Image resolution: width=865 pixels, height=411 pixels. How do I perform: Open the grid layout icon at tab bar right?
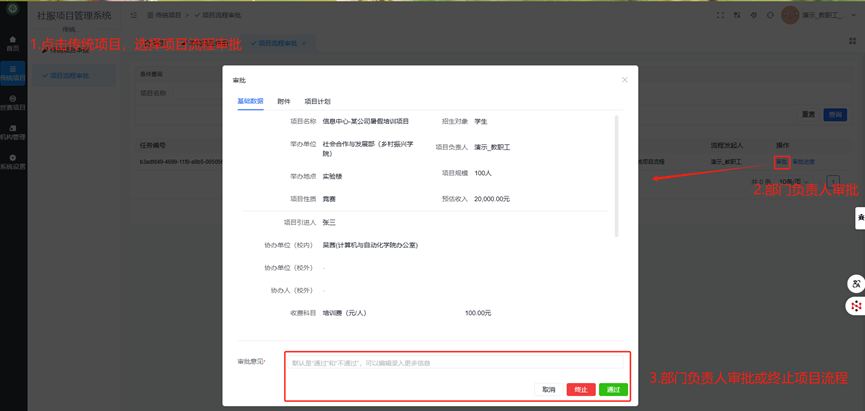851,42
